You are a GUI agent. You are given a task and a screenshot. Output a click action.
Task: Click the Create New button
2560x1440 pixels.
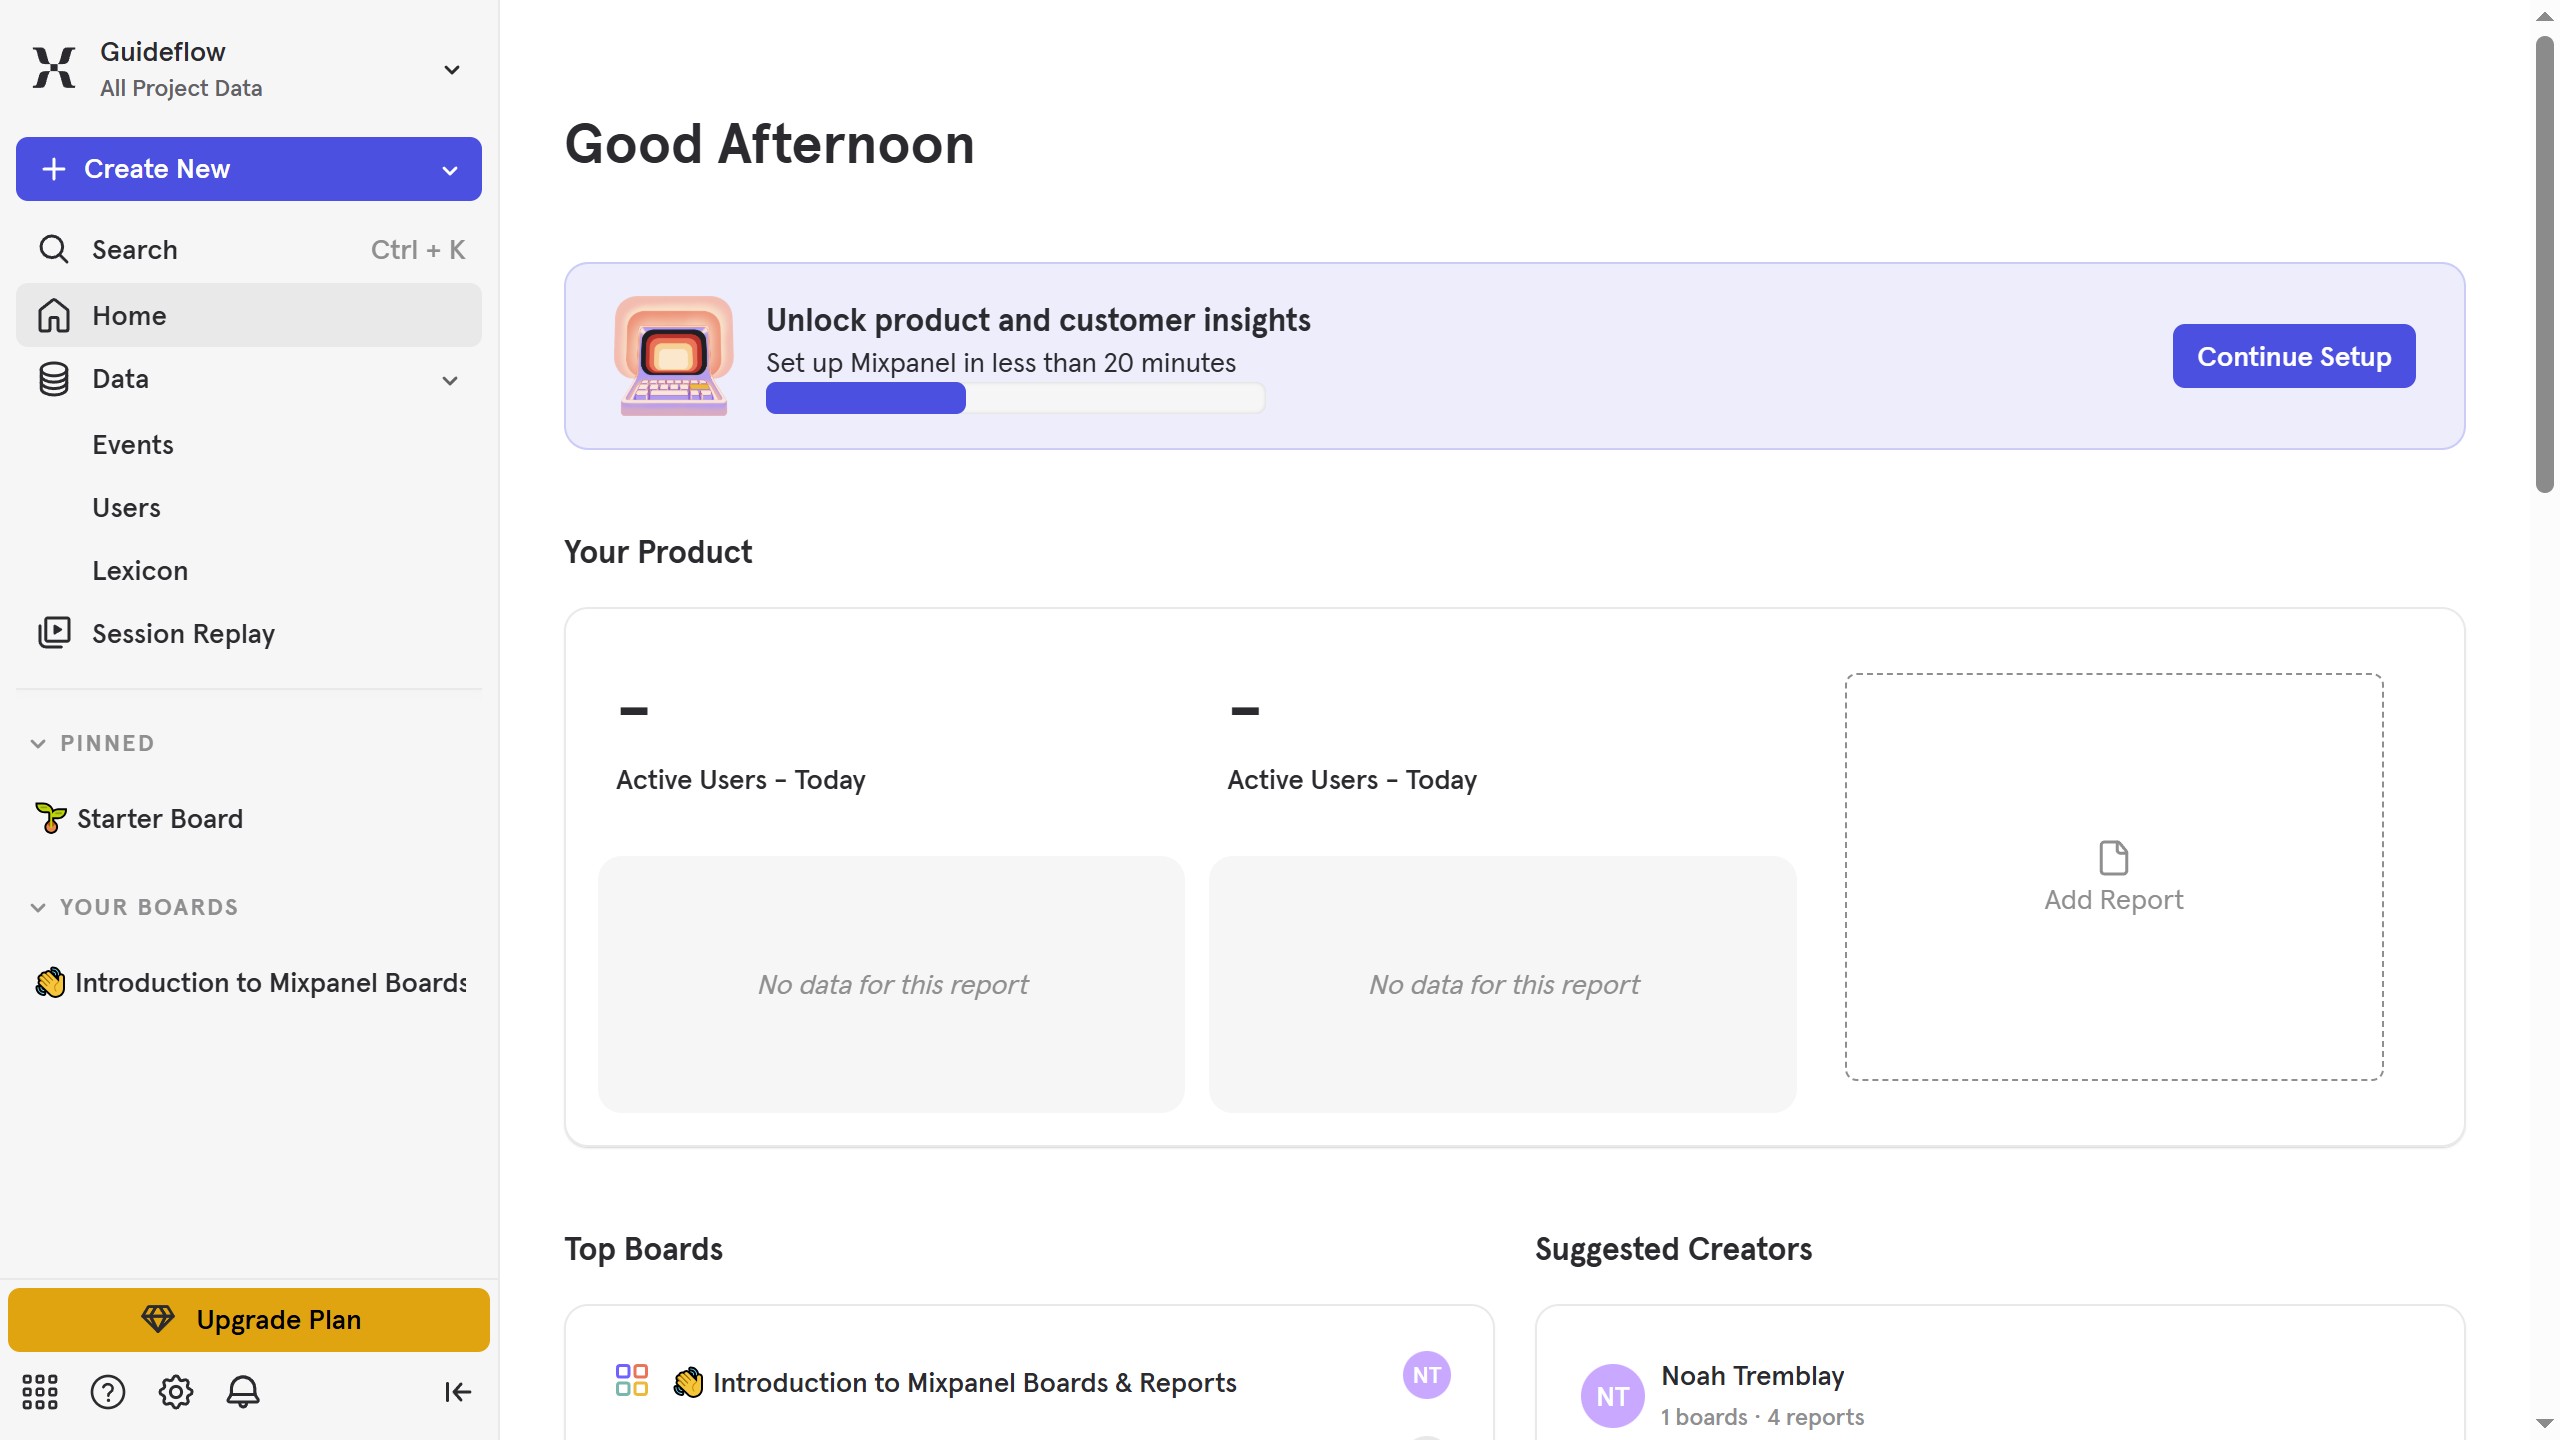[249, 169]
